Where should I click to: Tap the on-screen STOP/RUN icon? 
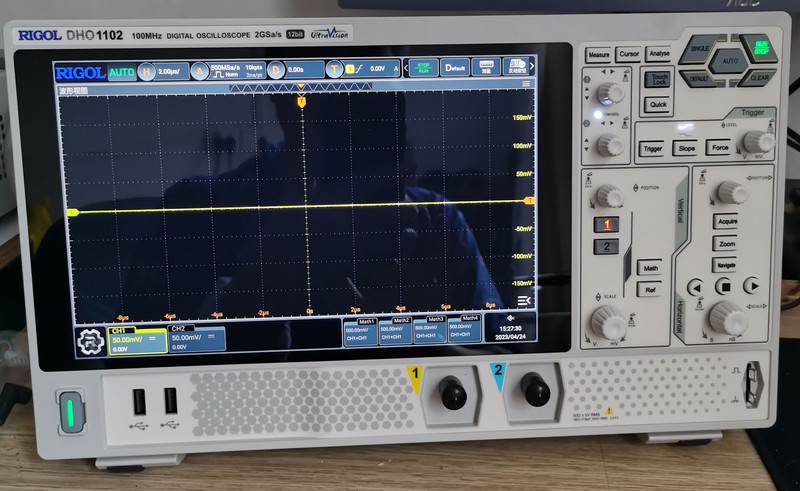(423, 69)
